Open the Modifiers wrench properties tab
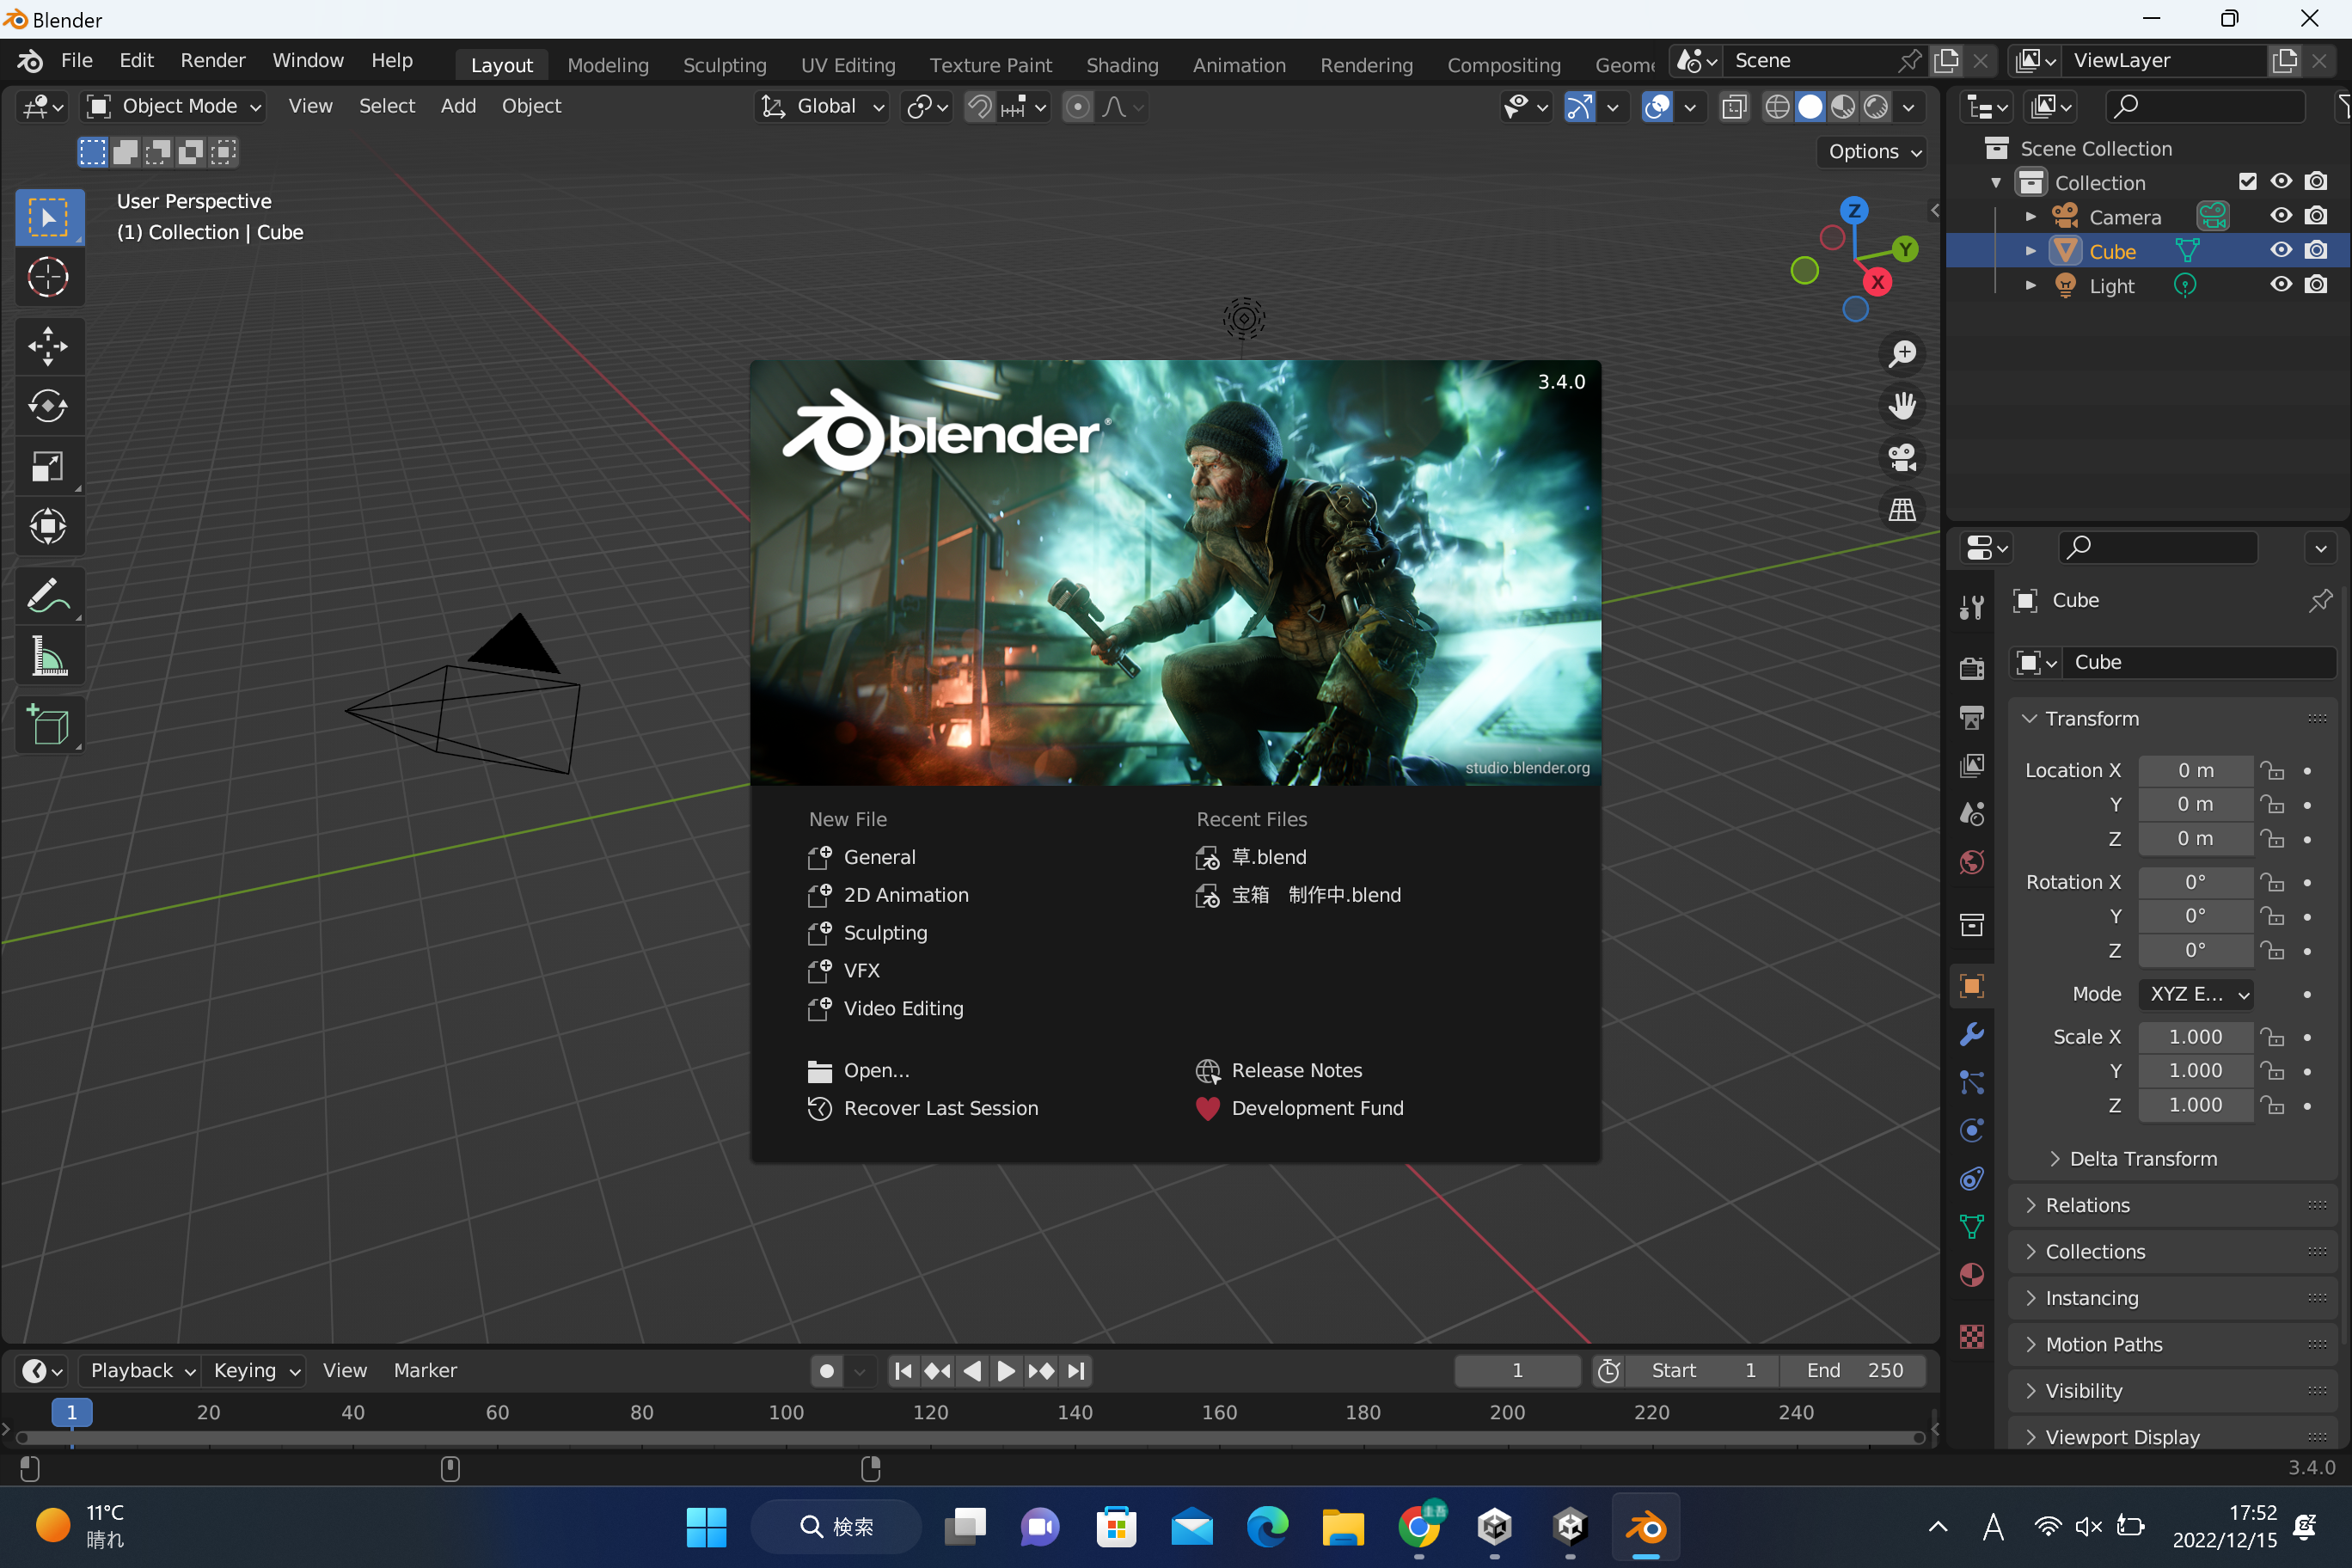The height and width of the screenshot is (1568, 2352). pyautogui.click(x=1971, y=1034)
